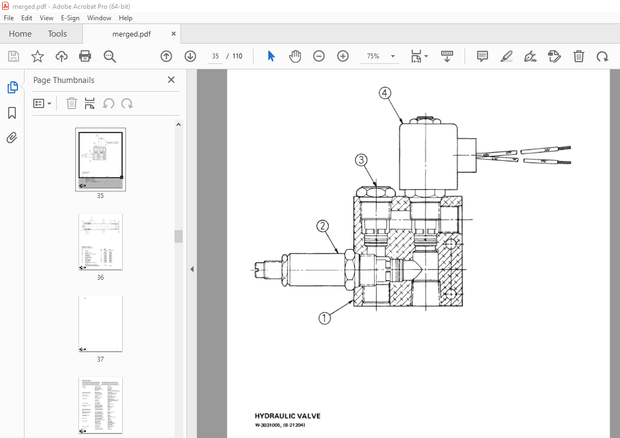Switch to the Tools tab
This screenshot has width=620, height=438.
pyautogui.click(x=58, y=33)
